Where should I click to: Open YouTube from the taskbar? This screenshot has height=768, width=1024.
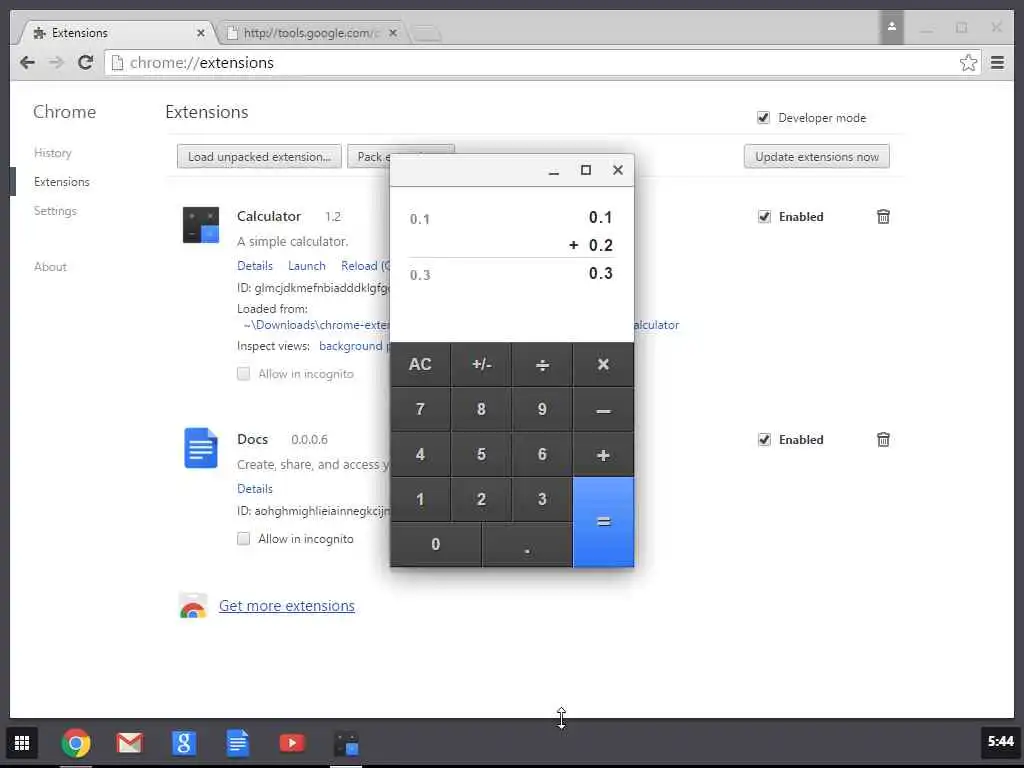pos(292,743)
